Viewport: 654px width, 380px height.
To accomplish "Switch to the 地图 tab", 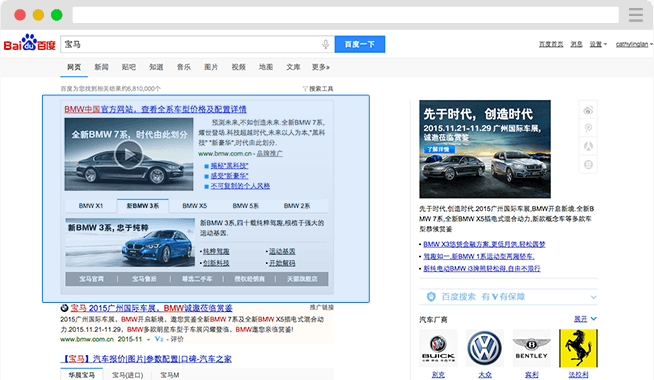I will (x=266, y=67).
